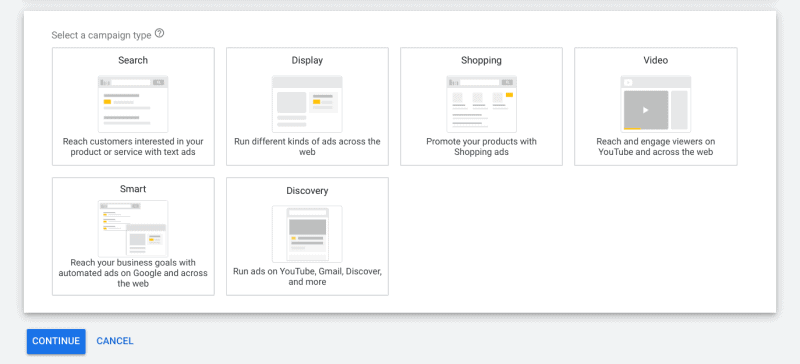Select the Discovery campaign illustration
Viewport: 800px width, 364px height.
pyautogui.click(x=307, y=234)
